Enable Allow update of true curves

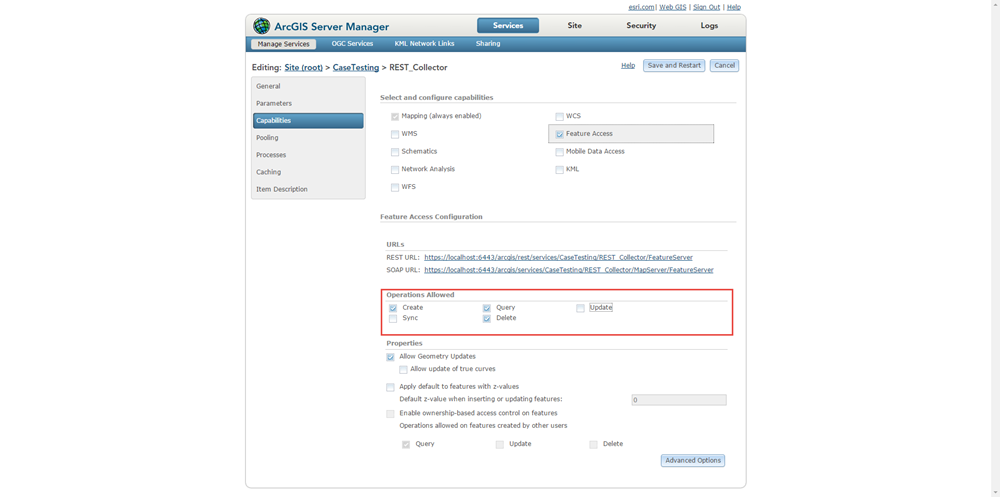[x=403, y=369]
